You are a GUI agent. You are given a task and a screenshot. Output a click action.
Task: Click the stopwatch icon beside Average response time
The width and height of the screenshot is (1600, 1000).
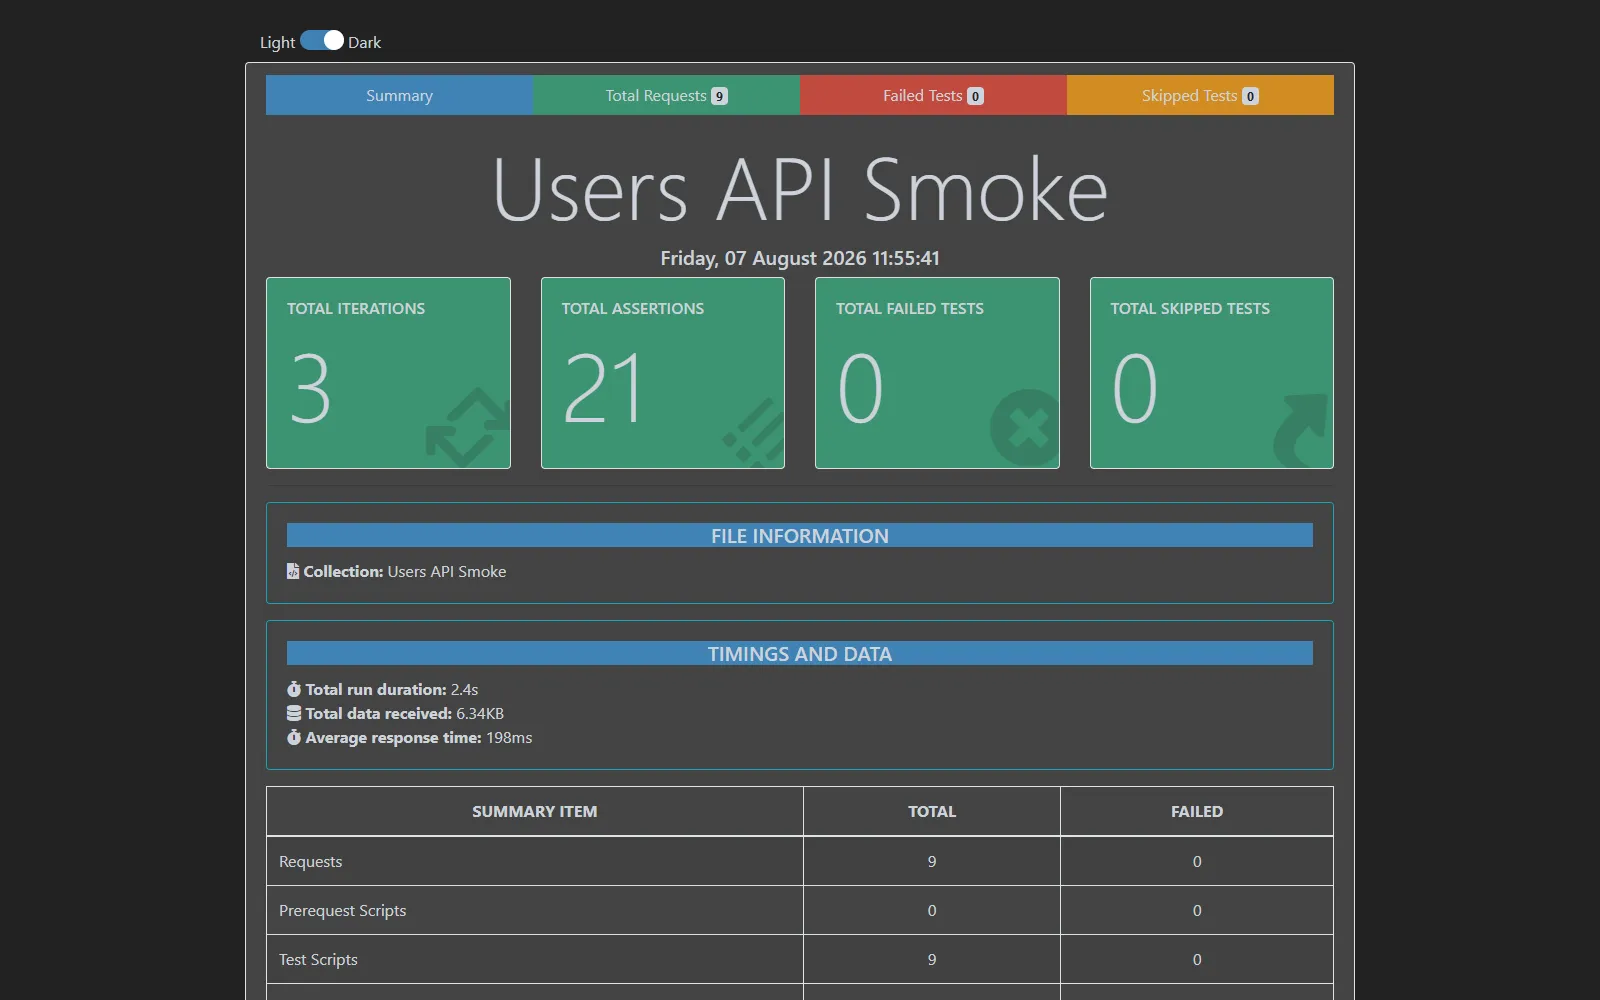pos(294,737)
